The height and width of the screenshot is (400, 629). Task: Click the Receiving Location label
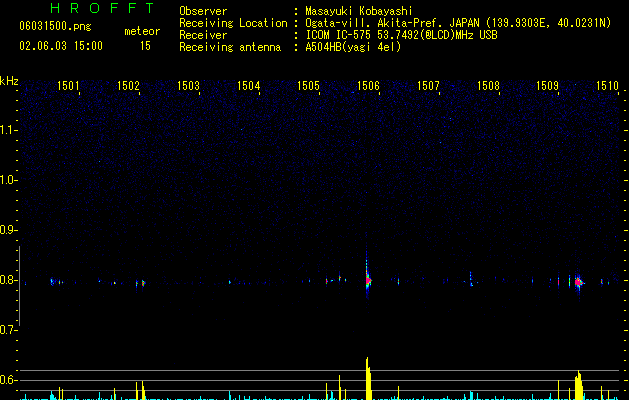233,23
